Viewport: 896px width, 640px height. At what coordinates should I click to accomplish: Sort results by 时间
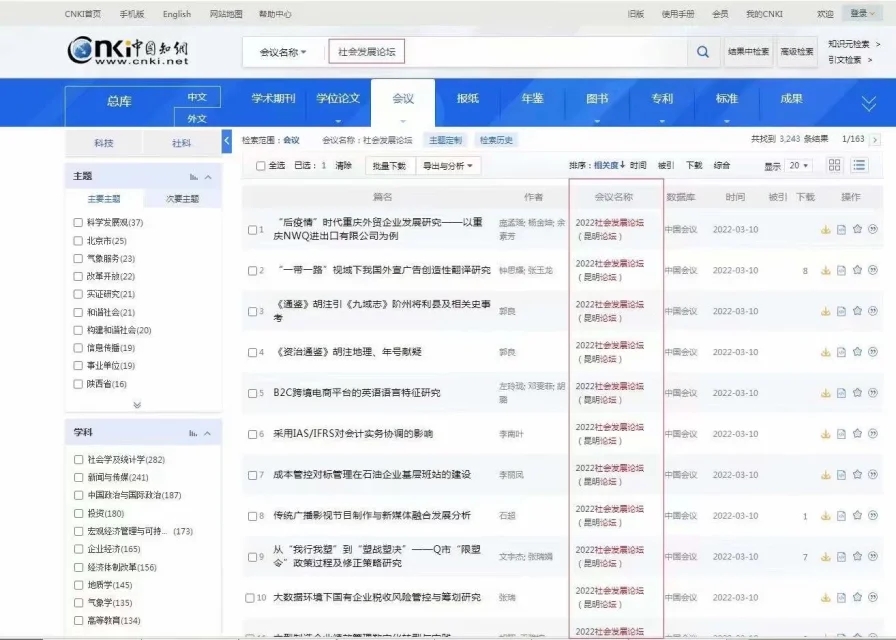click(x=638, y=165)
